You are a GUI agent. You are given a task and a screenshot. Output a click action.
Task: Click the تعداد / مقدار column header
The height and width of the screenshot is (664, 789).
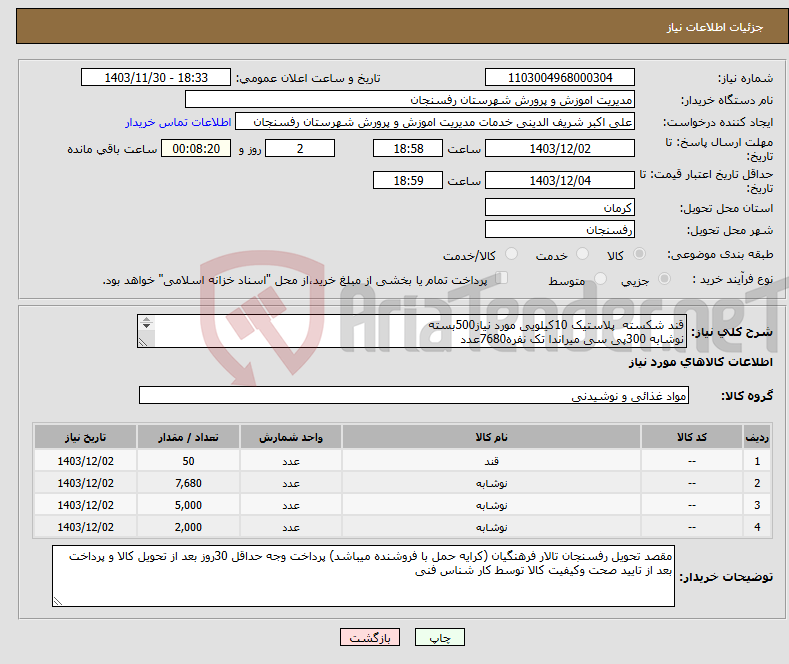point(188,437)
